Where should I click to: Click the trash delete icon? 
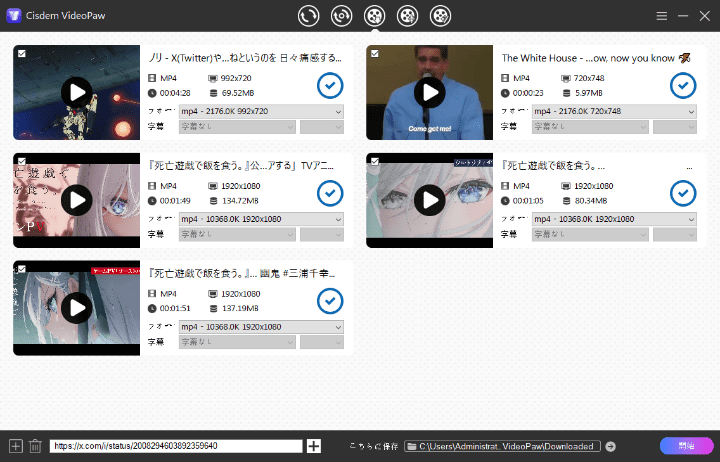tap(35, 446)
